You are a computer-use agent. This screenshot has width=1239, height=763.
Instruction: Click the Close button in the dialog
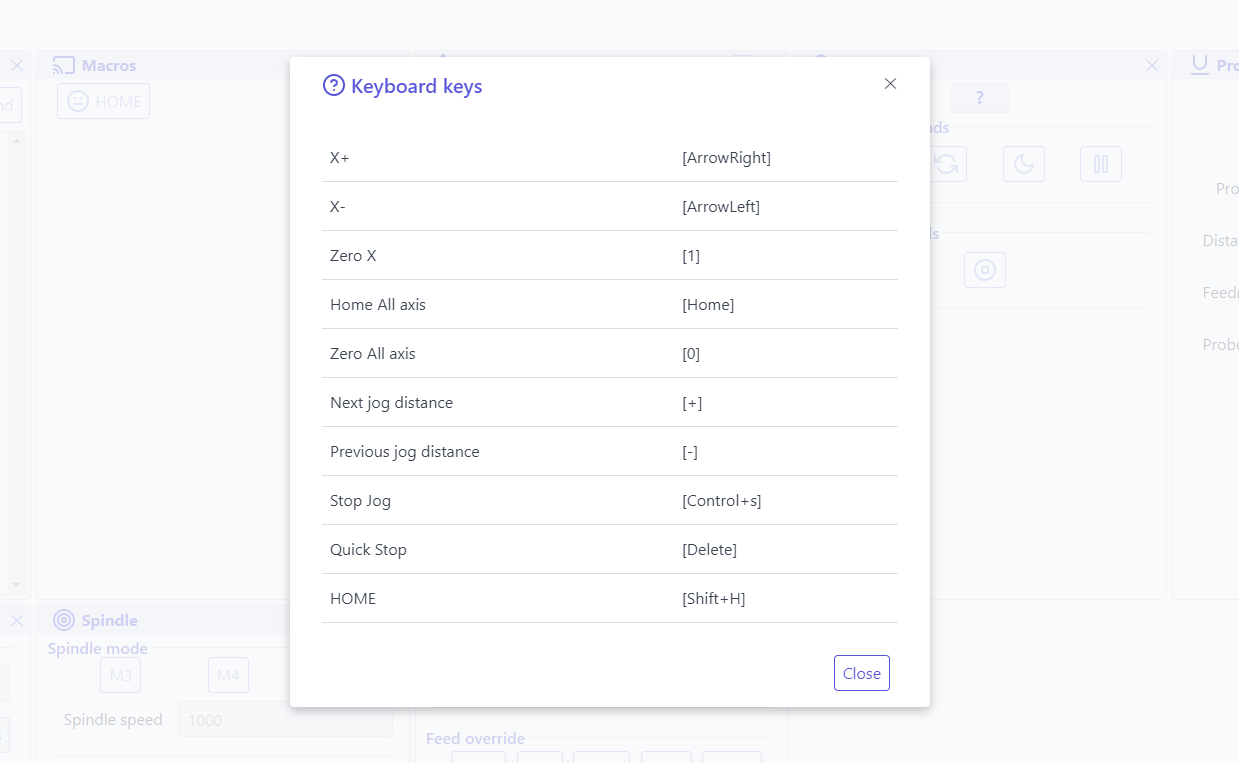[861, 673]
